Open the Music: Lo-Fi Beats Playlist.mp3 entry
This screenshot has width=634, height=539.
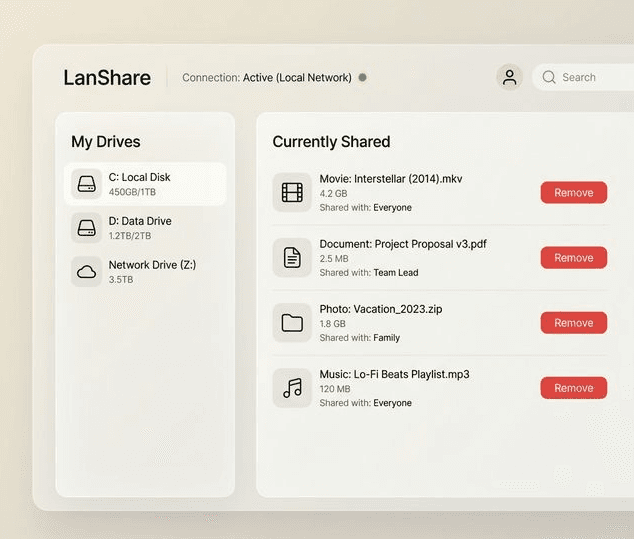[394, 375]
